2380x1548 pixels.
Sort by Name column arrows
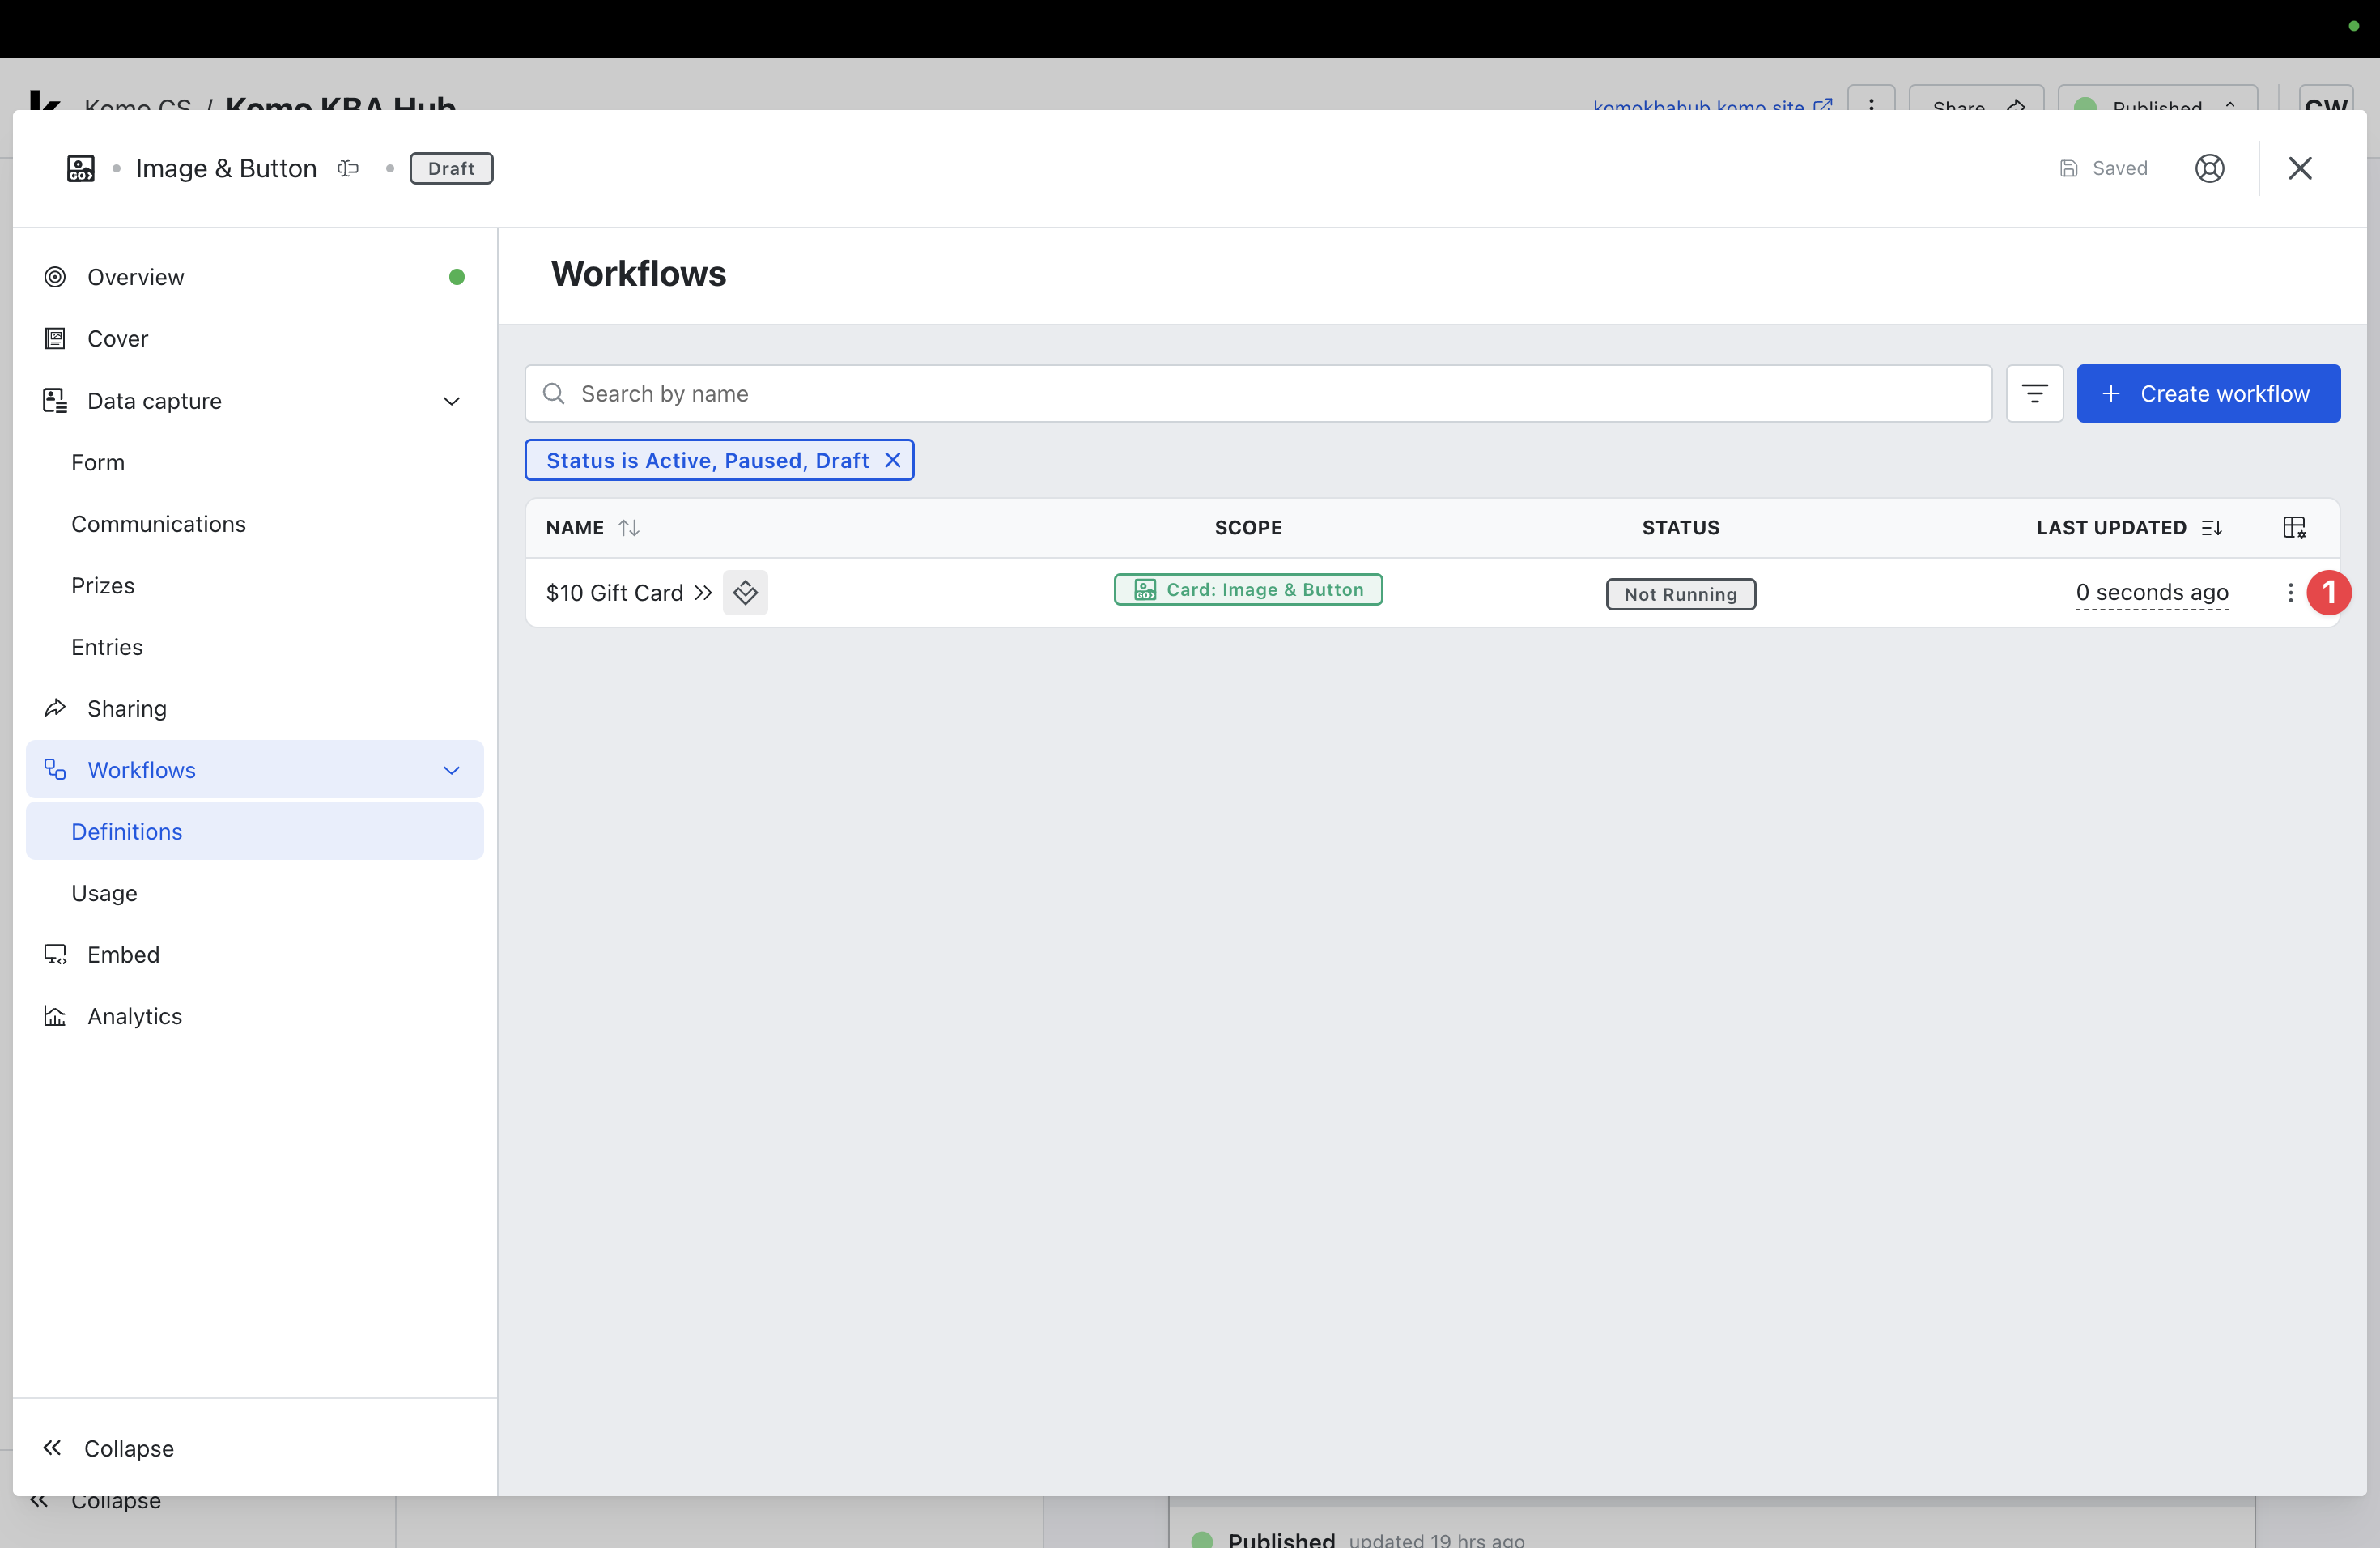point(628,527)
